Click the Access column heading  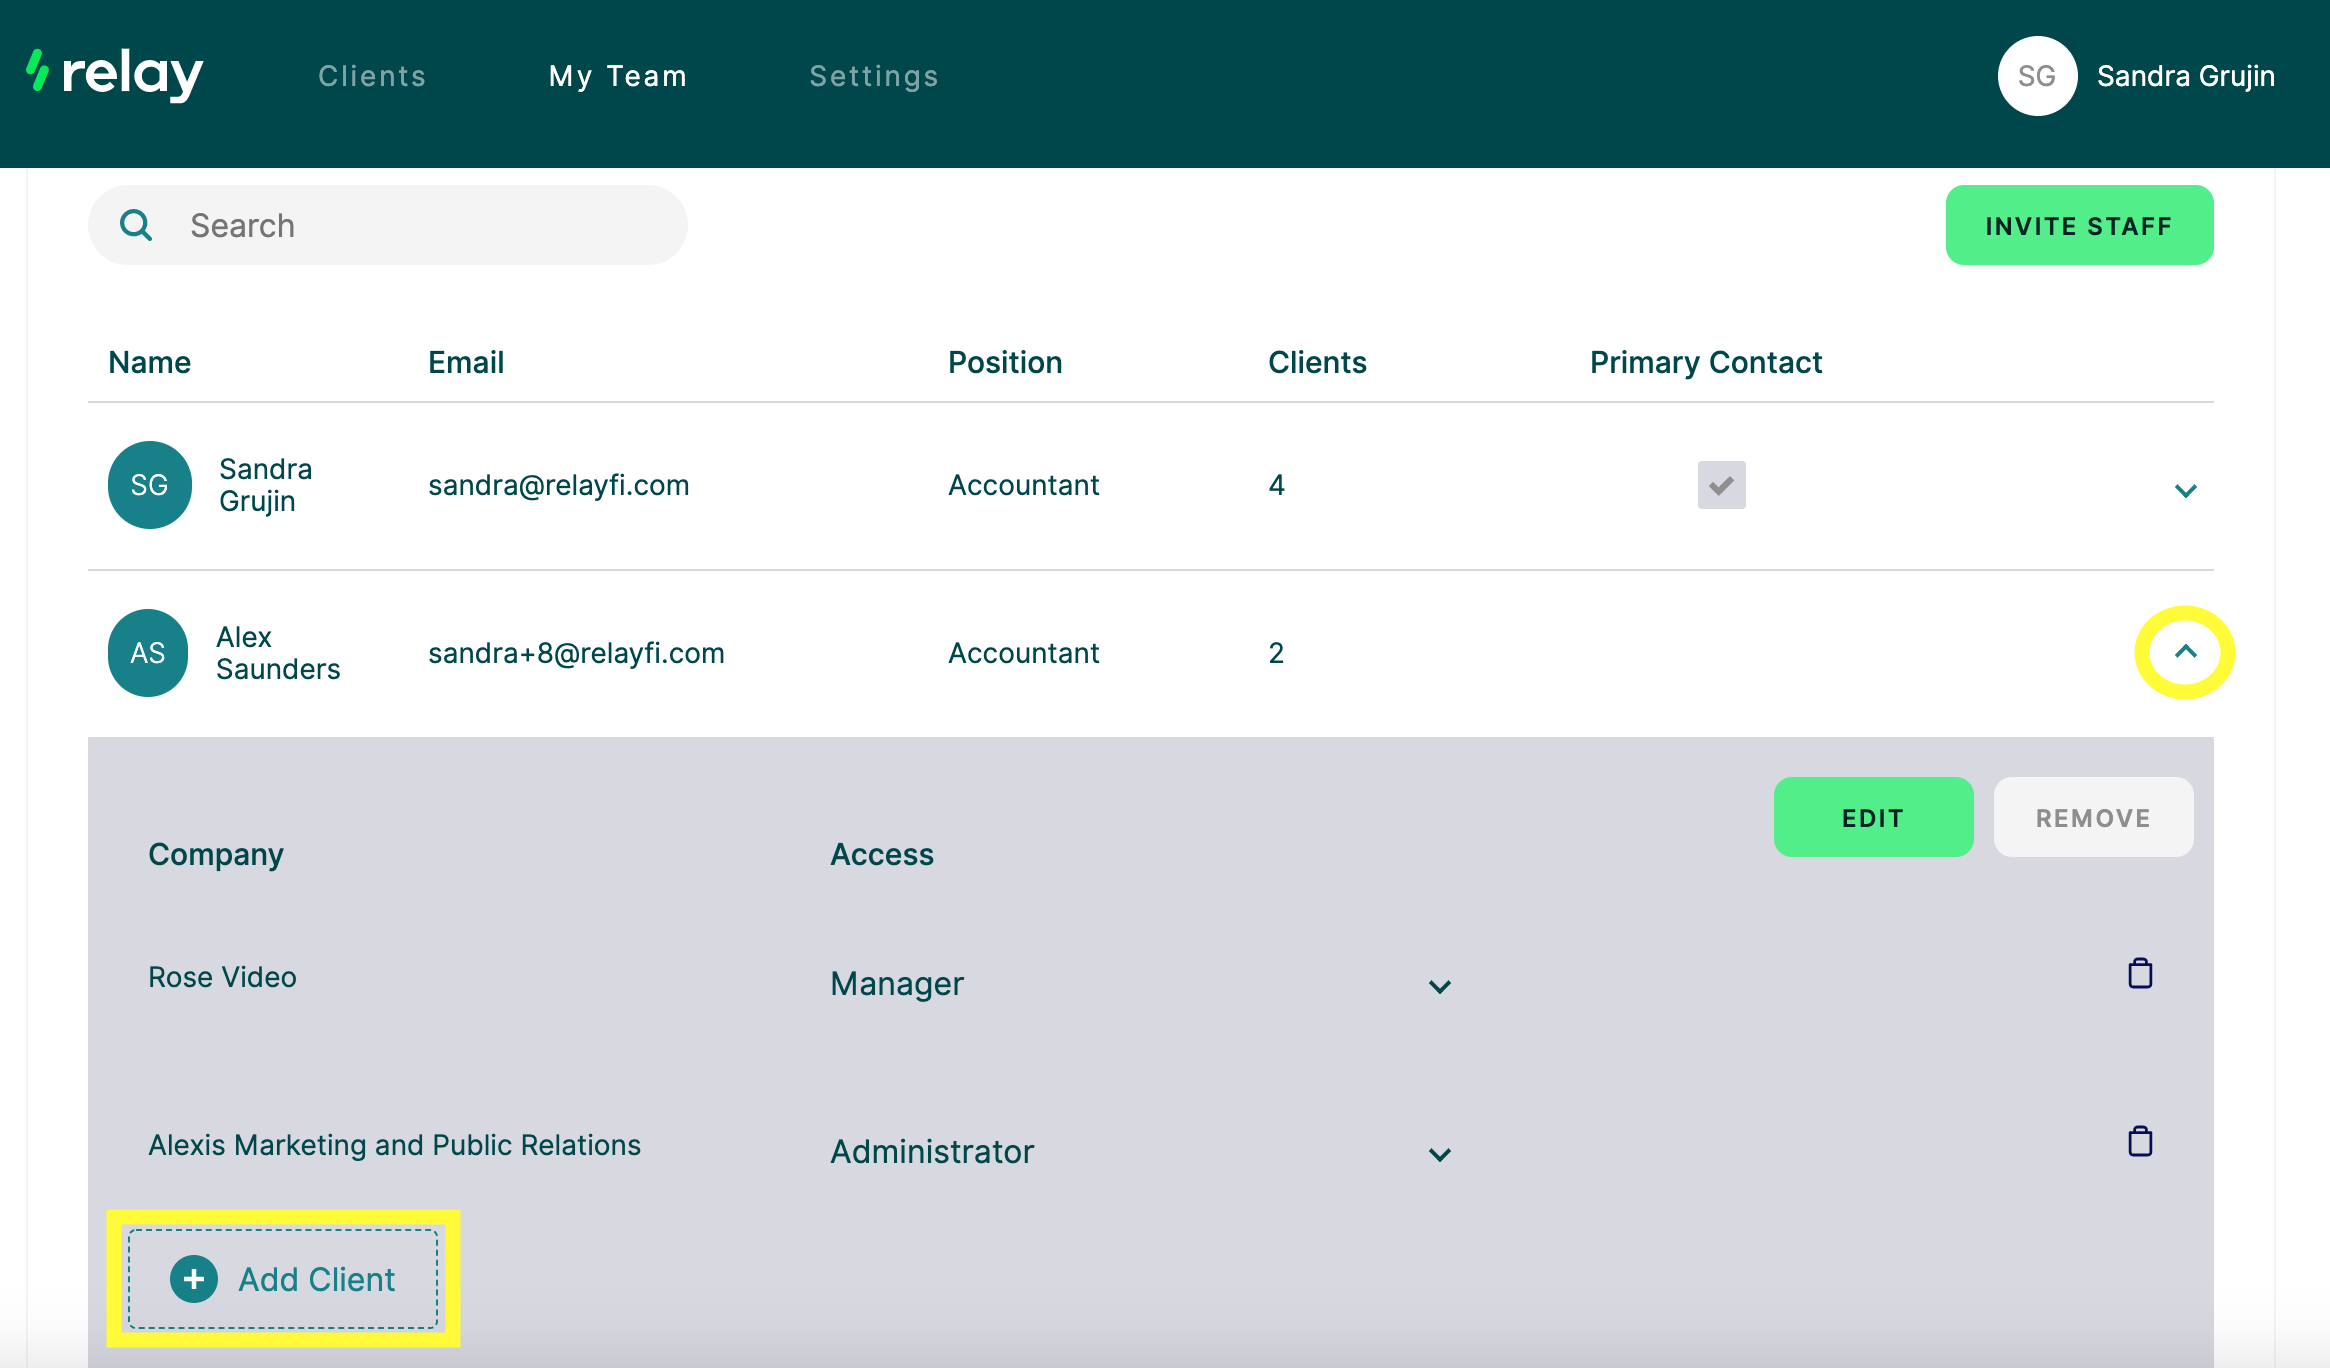(x=882, y=854)
